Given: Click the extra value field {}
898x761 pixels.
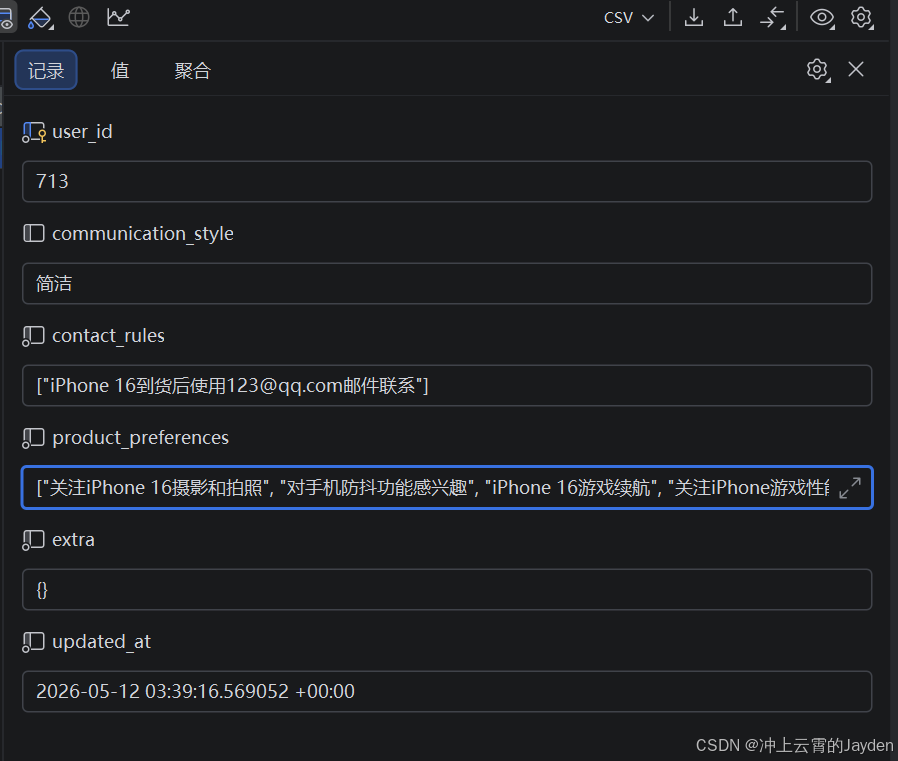Looking at the screenshot, I should (447, 589).
